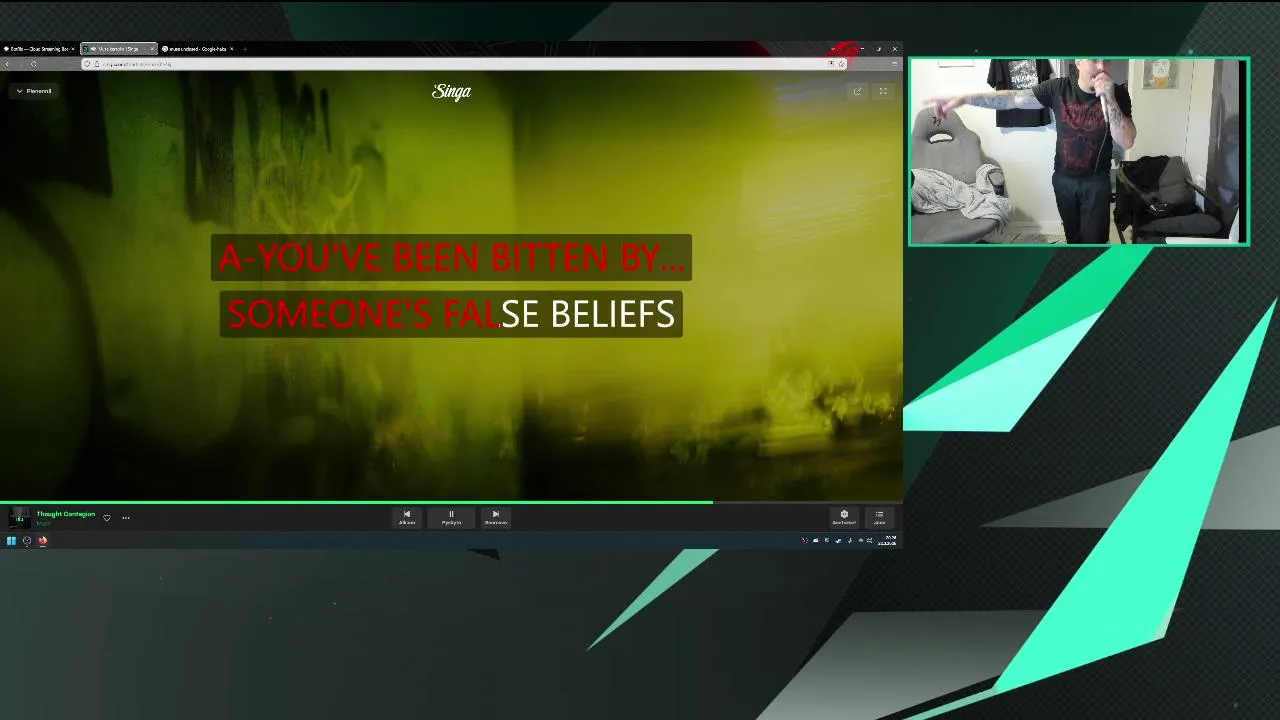Screen dimensions: 1280x720
Task: Switch to the Google search browser tab
Action: pyautogui.click(x=198, y=48)
